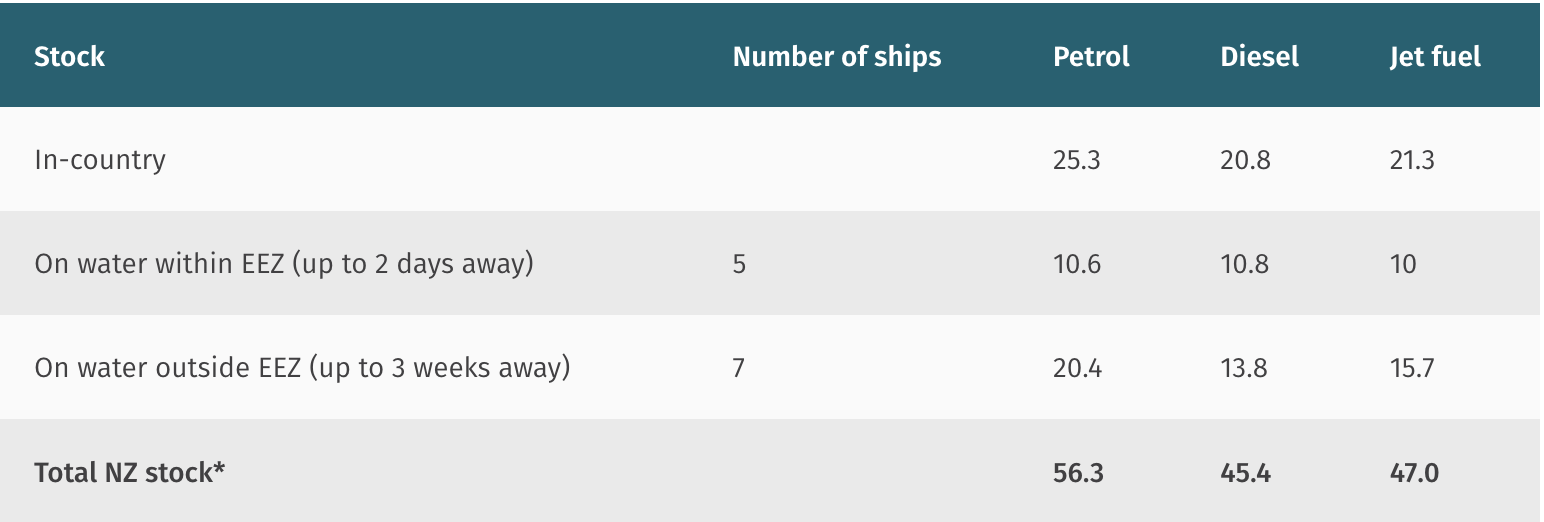Screen dimensions: 1544x522
Task: Select the On water outside EEZ row label
Action: [x=302, y=368]
